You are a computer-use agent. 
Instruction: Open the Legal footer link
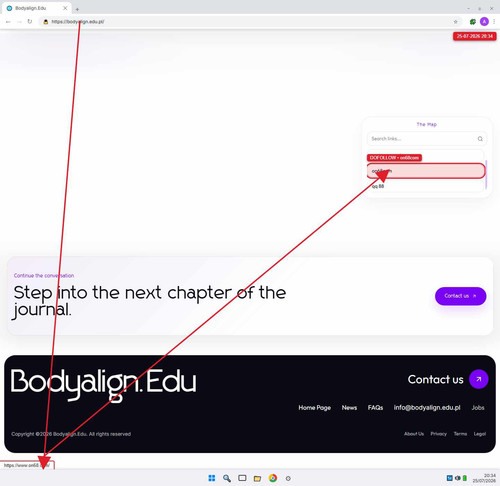pyautogui.click(x=480, y=434)
